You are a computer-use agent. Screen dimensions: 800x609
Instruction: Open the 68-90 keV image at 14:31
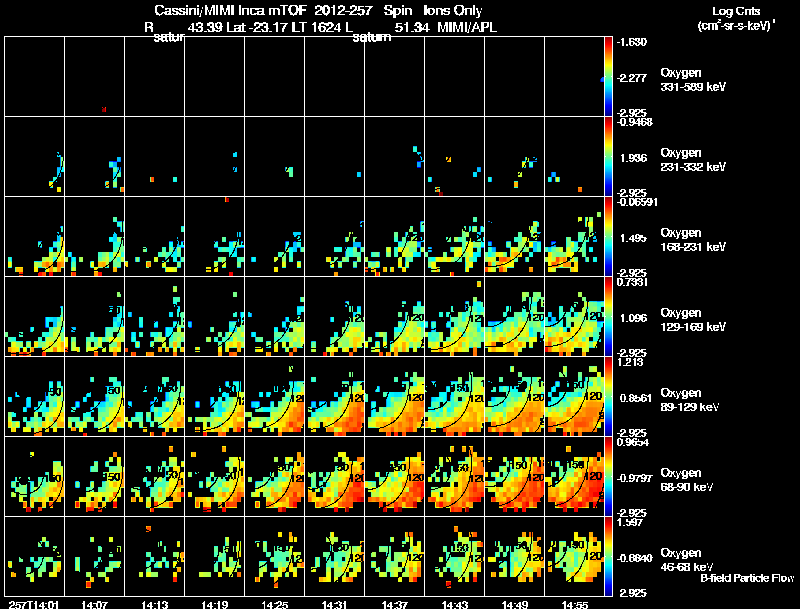(335, 476)
